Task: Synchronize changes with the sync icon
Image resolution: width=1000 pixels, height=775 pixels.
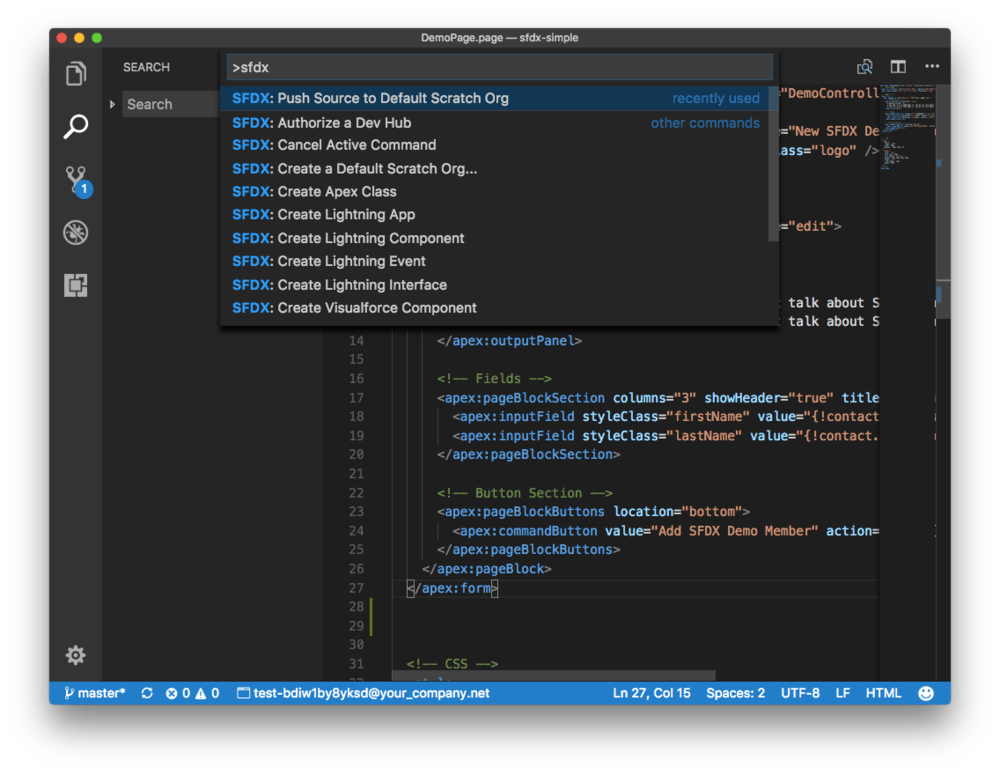Action: point(147,693)
